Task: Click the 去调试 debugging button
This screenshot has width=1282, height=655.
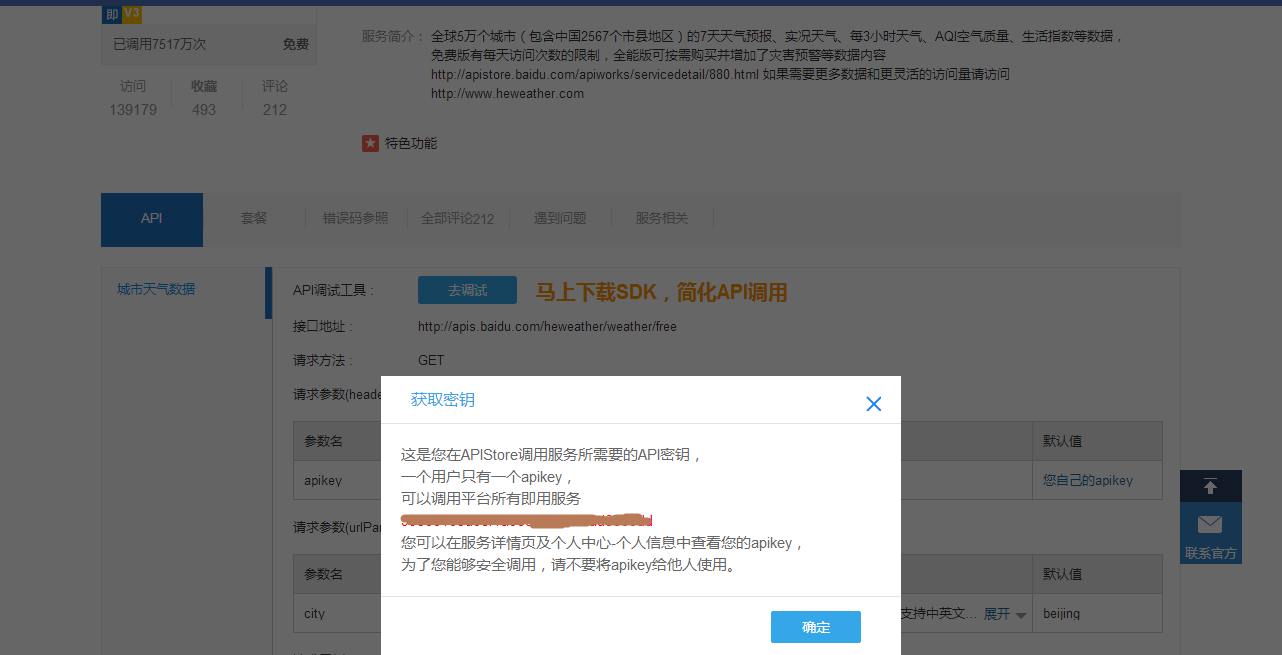Action: click(466, 290)
